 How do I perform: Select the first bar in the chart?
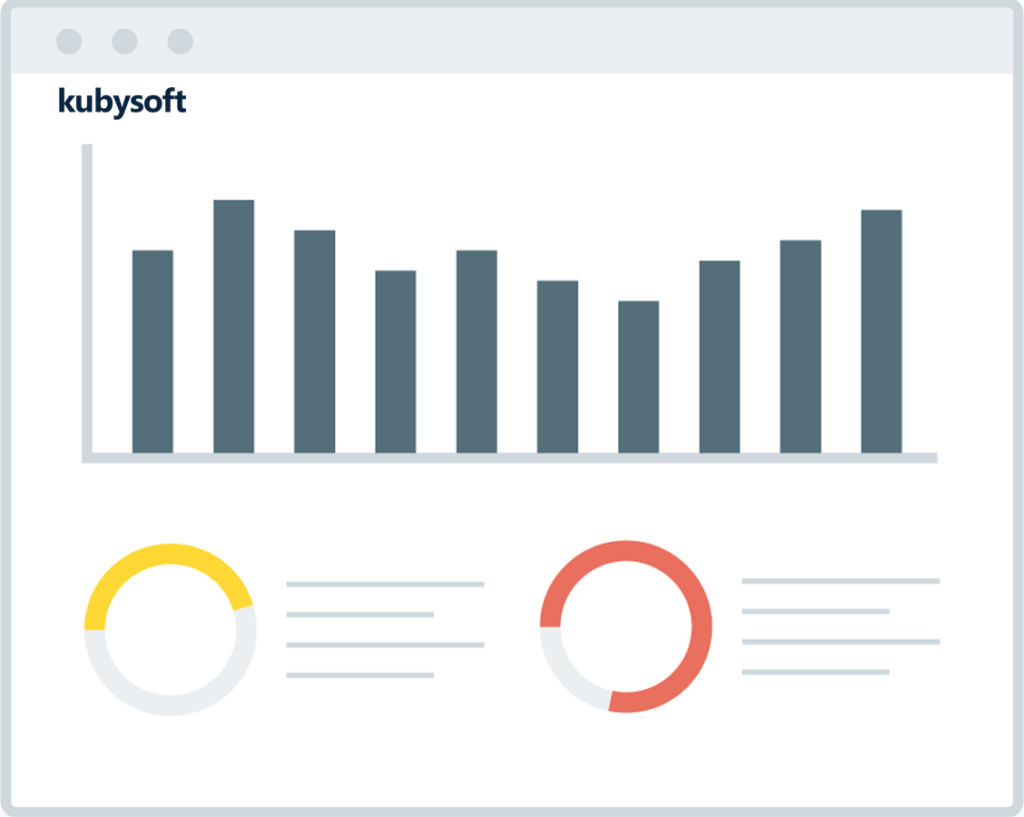[152, 351]
